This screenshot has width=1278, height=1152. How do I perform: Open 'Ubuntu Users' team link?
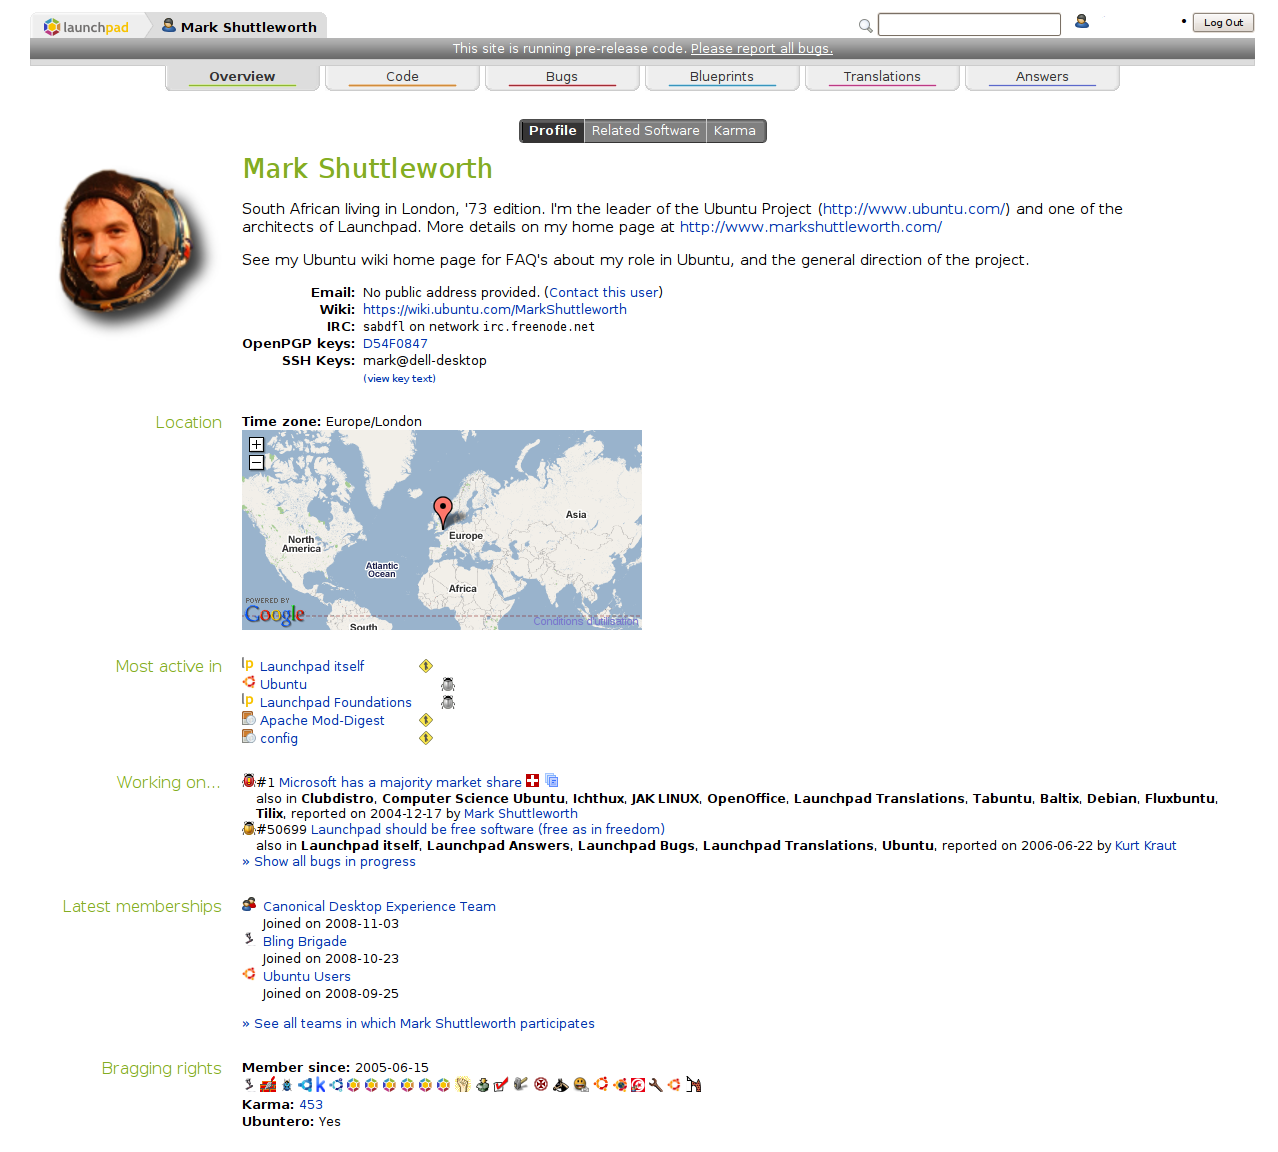[307, 977]
